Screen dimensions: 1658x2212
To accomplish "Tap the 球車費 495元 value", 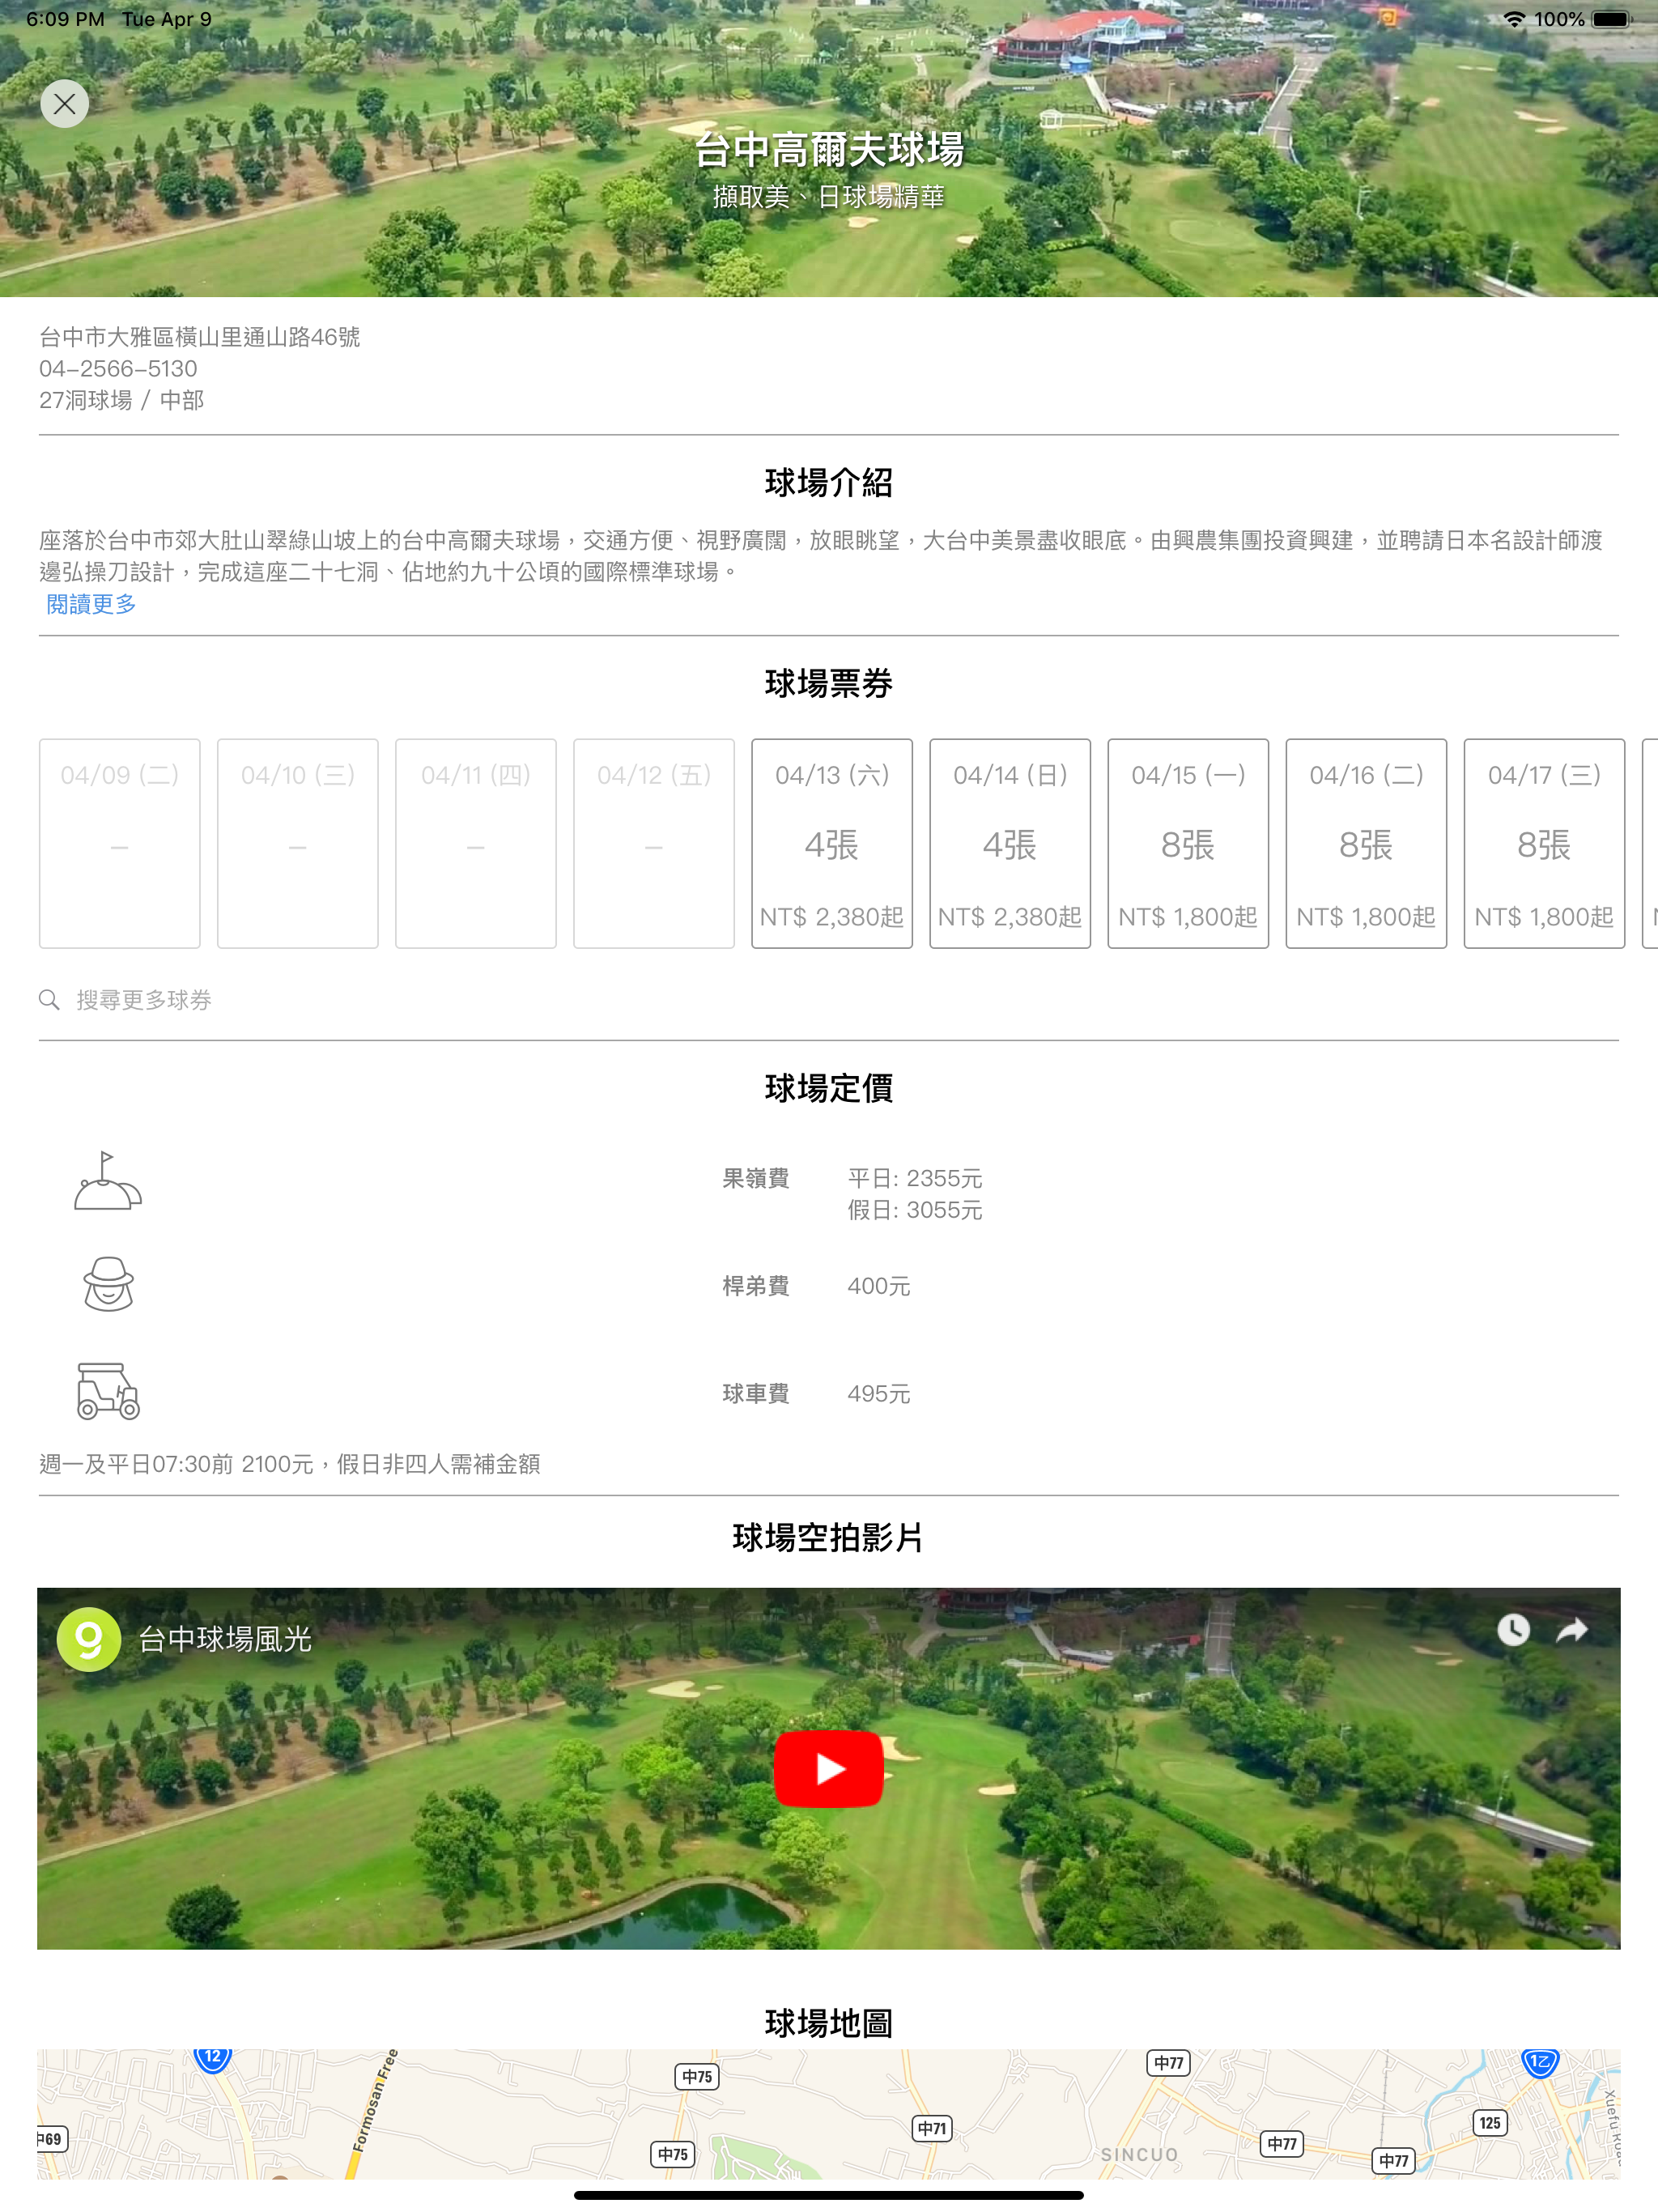I will [x=879, y=1394].
